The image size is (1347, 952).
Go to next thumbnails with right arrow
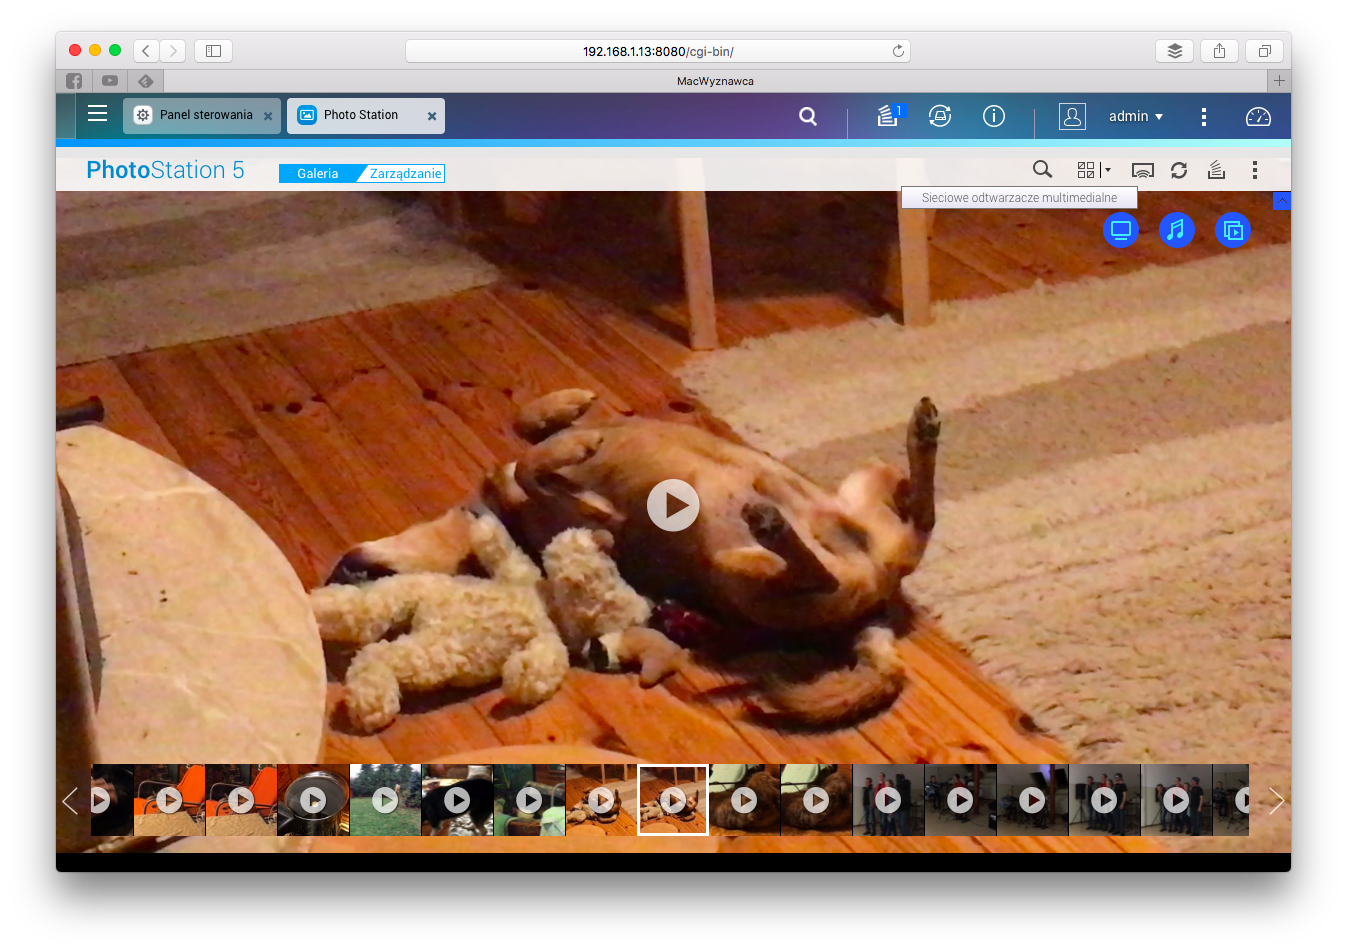click(1276, 800)
